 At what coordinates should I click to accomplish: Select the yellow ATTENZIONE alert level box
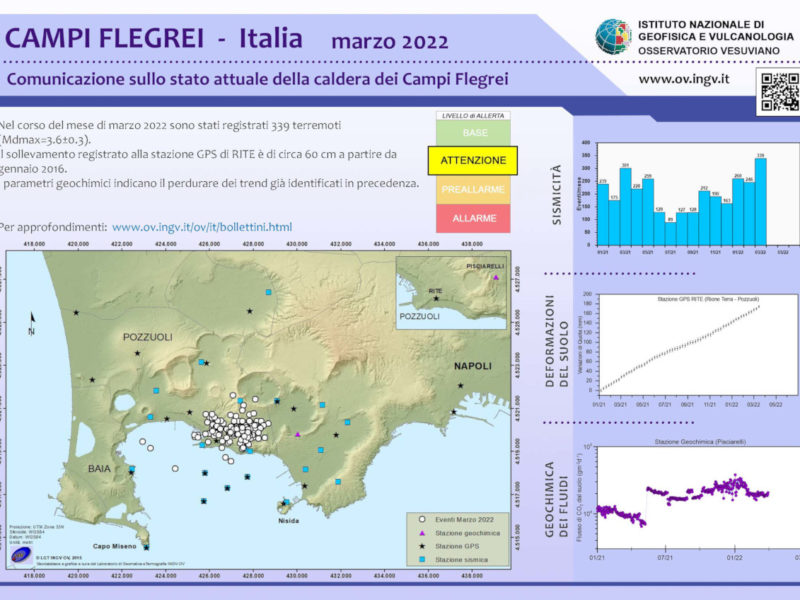(x=473, y=160)
